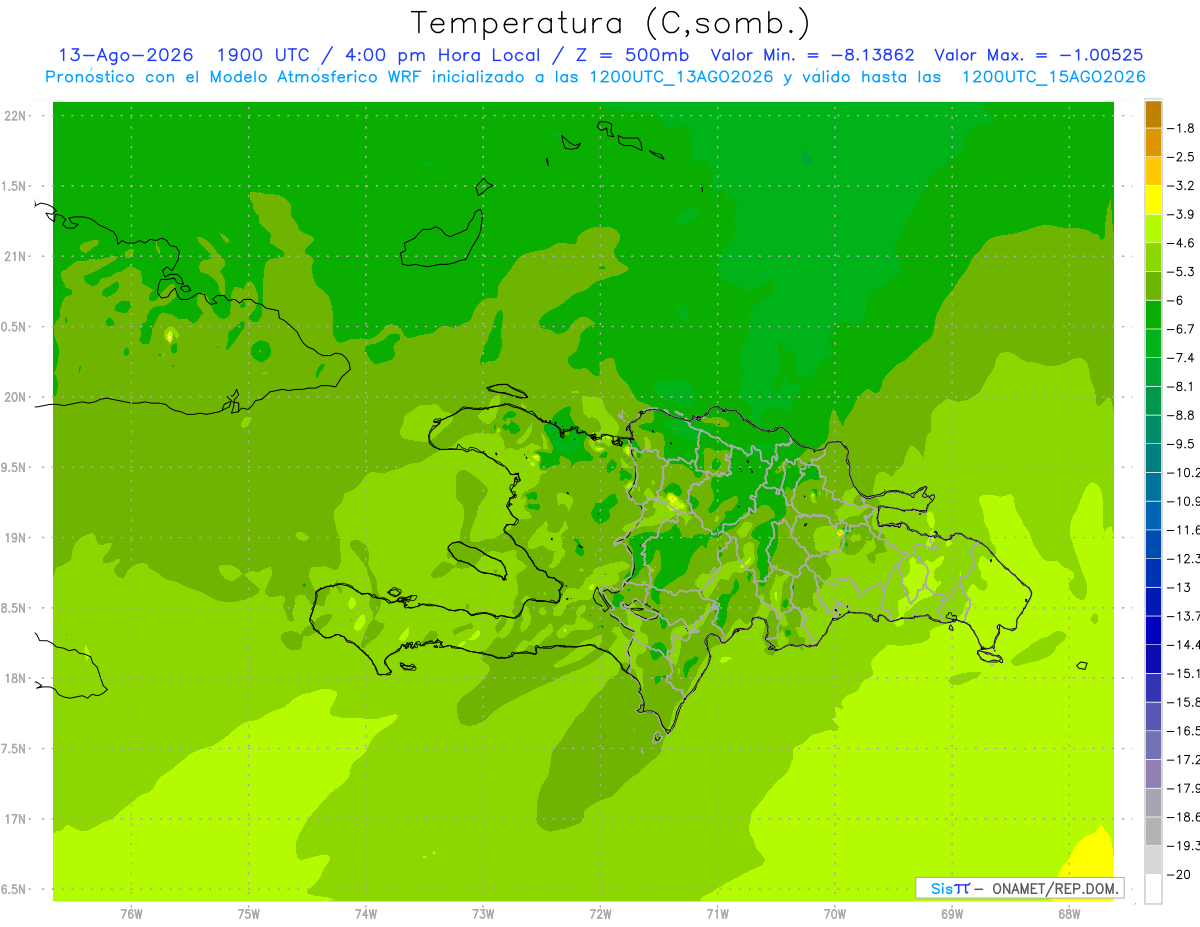The height and width of the screenshot is (927, 1200).
Task: Click the '68W' longitude label
Action: 1069,914
